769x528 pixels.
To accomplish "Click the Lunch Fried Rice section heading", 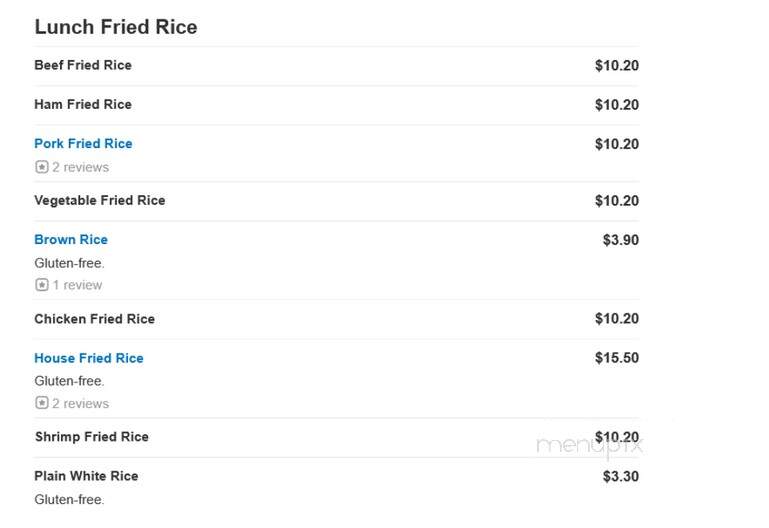I will tap(116, 27).
